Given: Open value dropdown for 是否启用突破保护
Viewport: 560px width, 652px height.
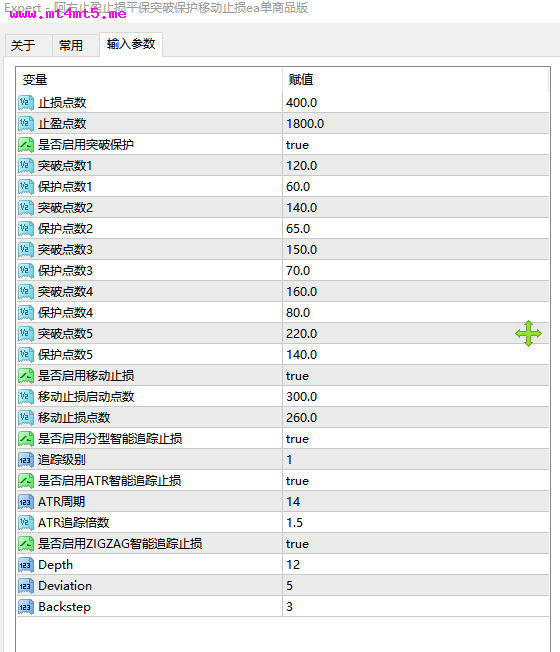Looking at the screenshot, I should [x=415, y=145].
